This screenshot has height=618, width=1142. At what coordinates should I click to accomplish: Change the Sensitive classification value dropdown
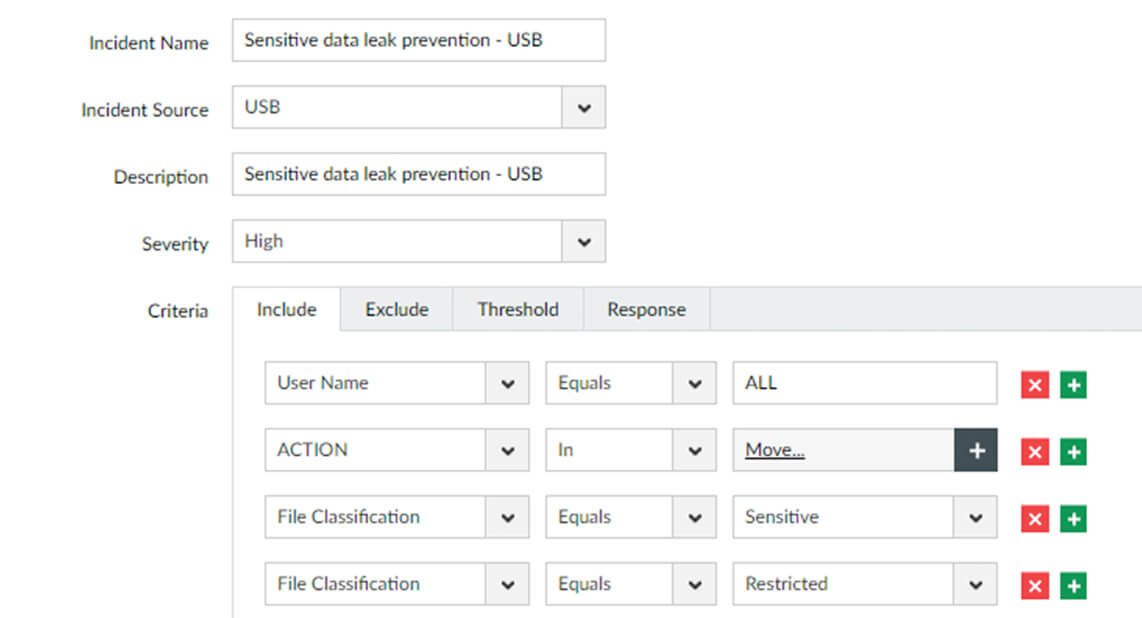pyautogui.click(x=975, y=518)
